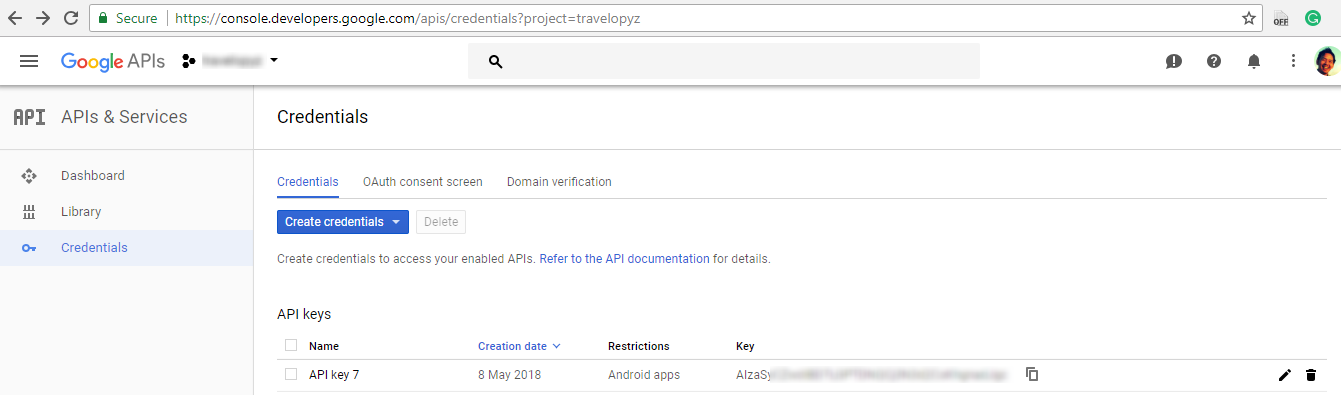The height and width of the screenshot is (395, 1341).
Task: Open the three-dot utilities menu
Action: coord(1293,61)
